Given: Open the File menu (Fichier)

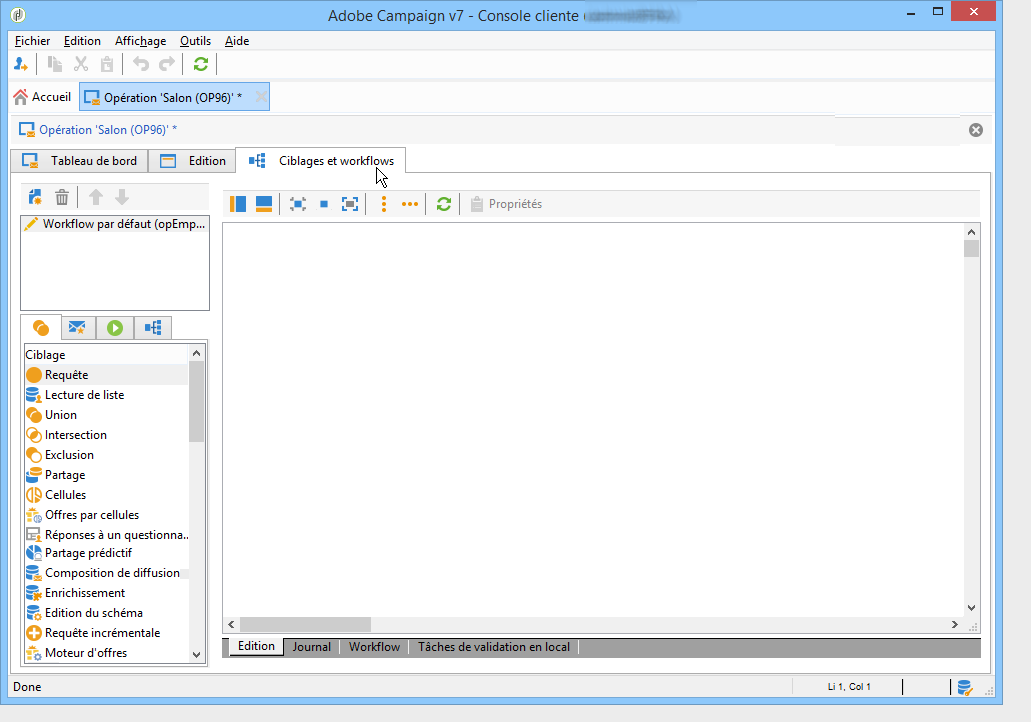Looking at the screenshot, I should [32, 41].
